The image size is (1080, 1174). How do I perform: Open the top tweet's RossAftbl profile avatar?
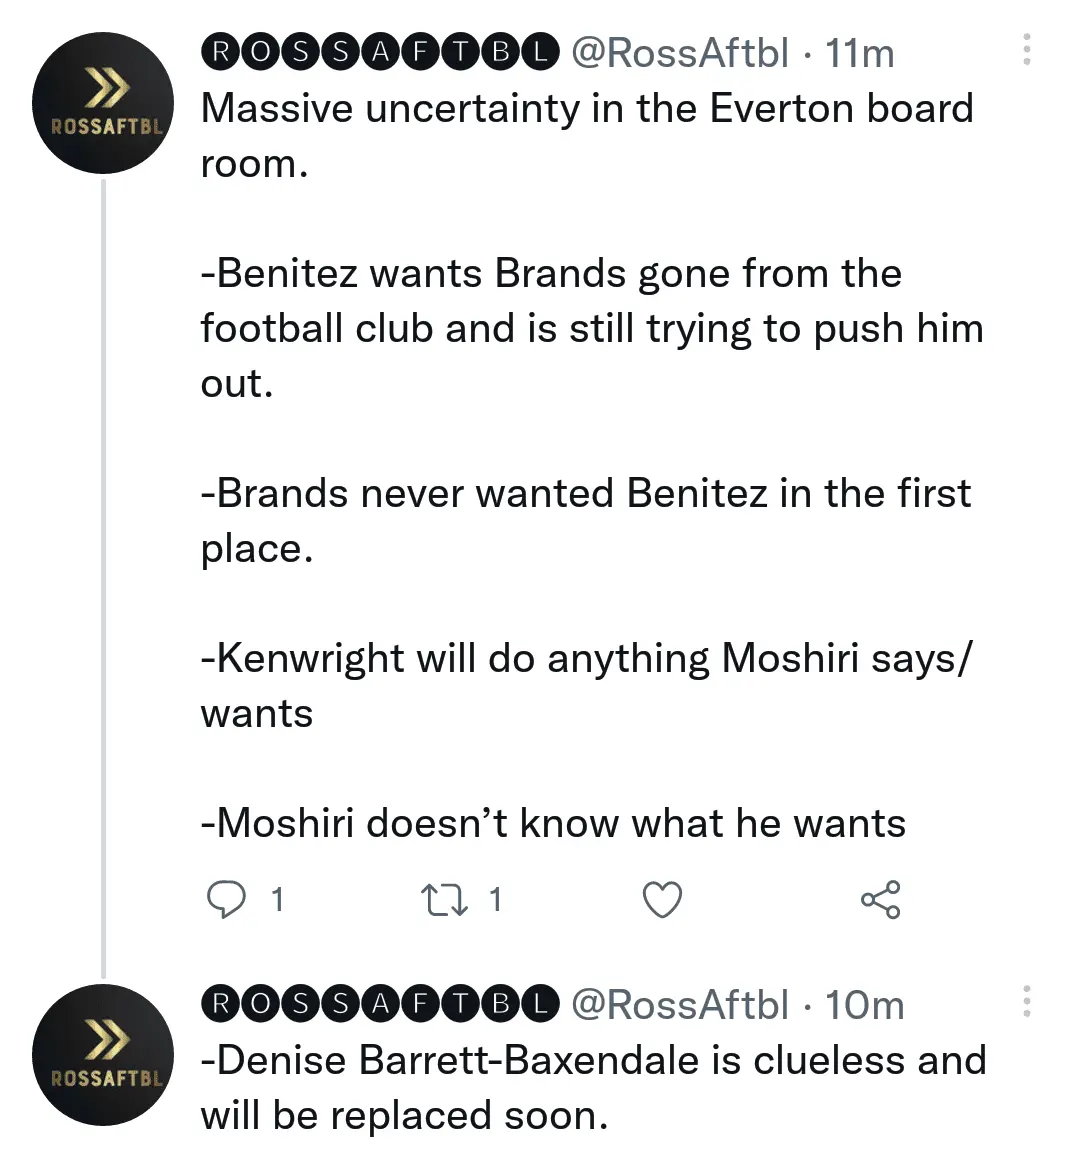(x=103, y=103)
